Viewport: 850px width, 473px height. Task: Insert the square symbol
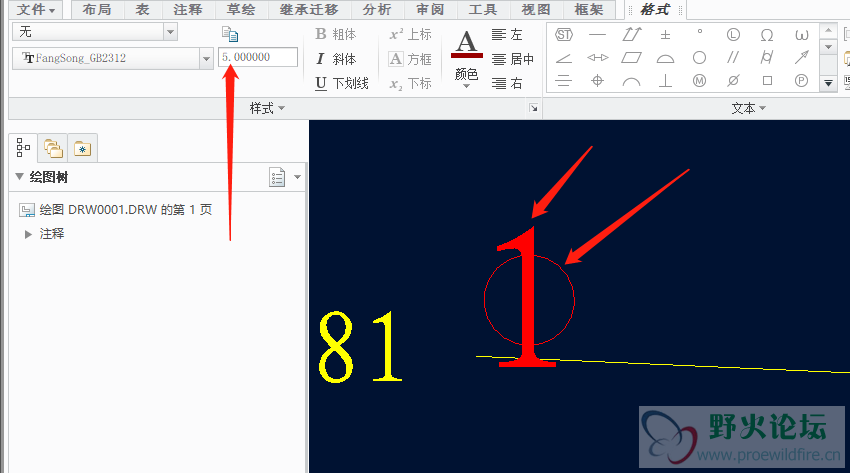pyautogui.click(x=767, y=81)
